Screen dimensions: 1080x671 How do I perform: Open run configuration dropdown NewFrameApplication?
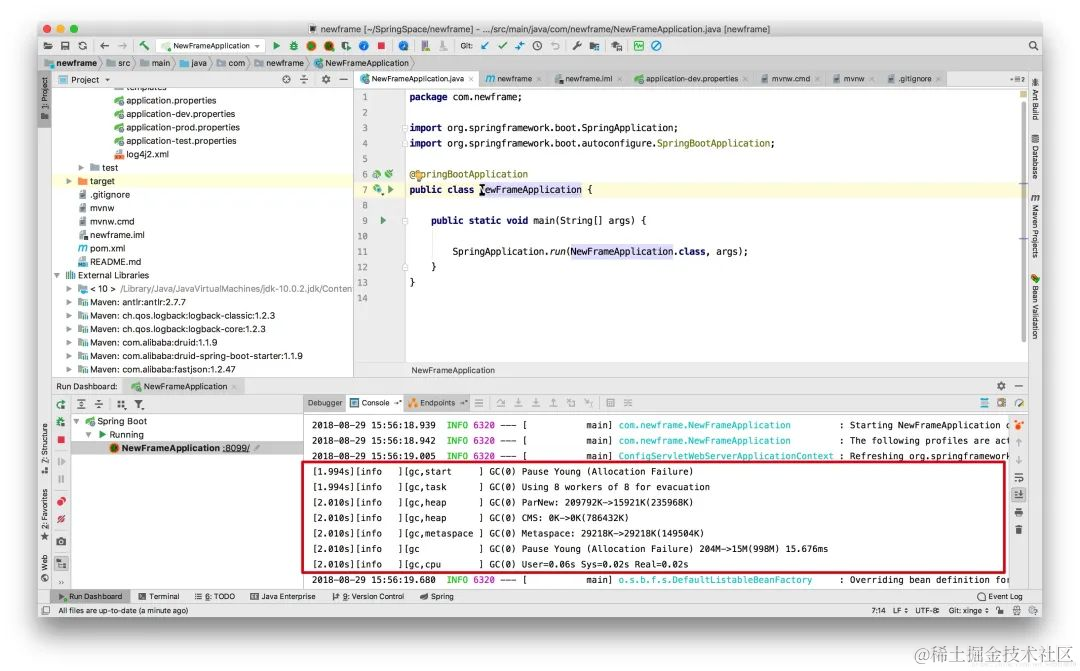click(x=211, y=45)
